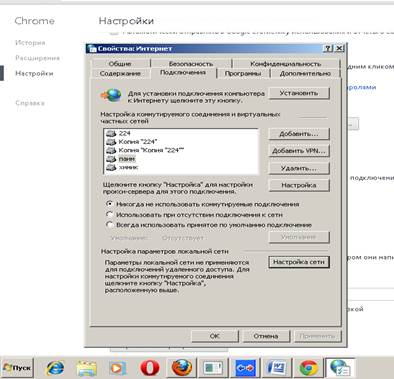The image size is (394, 379).
Task: Open the Windows Explorer folder taskbar icon
Action: (x=86, y=368)
